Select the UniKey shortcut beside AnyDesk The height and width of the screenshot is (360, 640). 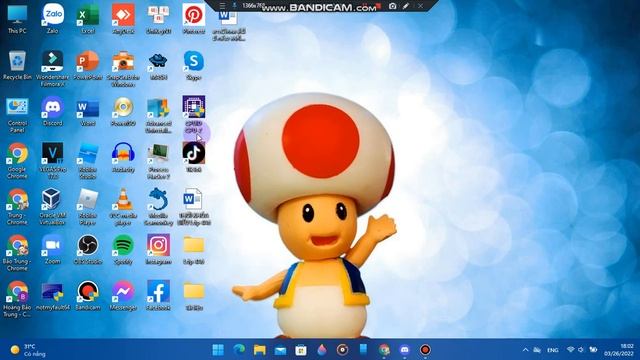[x=158, y=19]
